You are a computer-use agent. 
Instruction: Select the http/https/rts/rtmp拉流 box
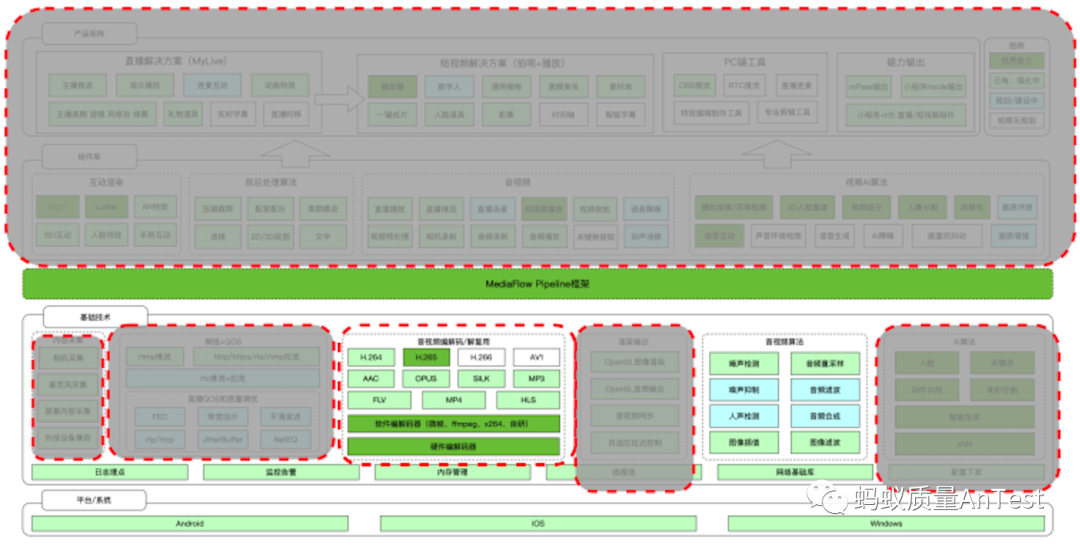(256, 357)
